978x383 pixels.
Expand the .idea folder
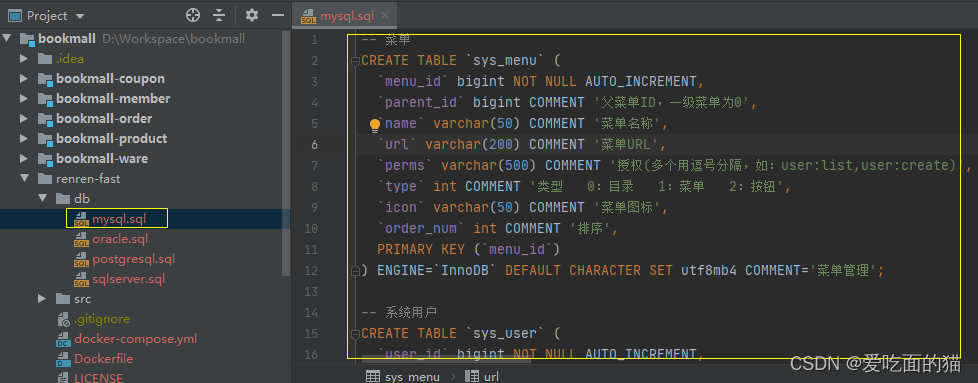tap(24, 59)
